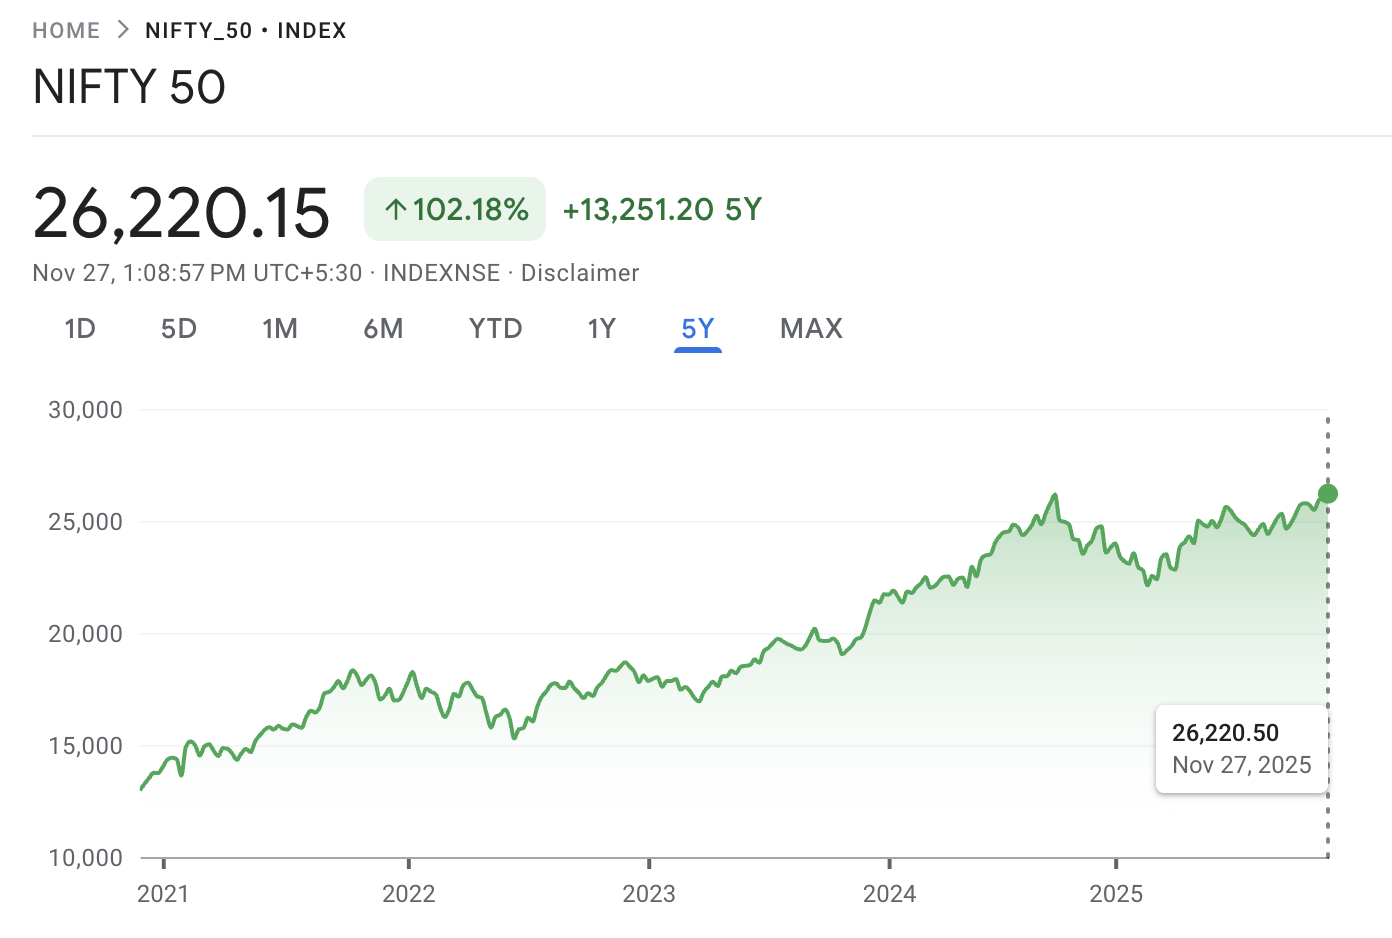This screenshot has width=1392, height=938.
Task: Select the 1M chart range
Action: pos(280,328)
